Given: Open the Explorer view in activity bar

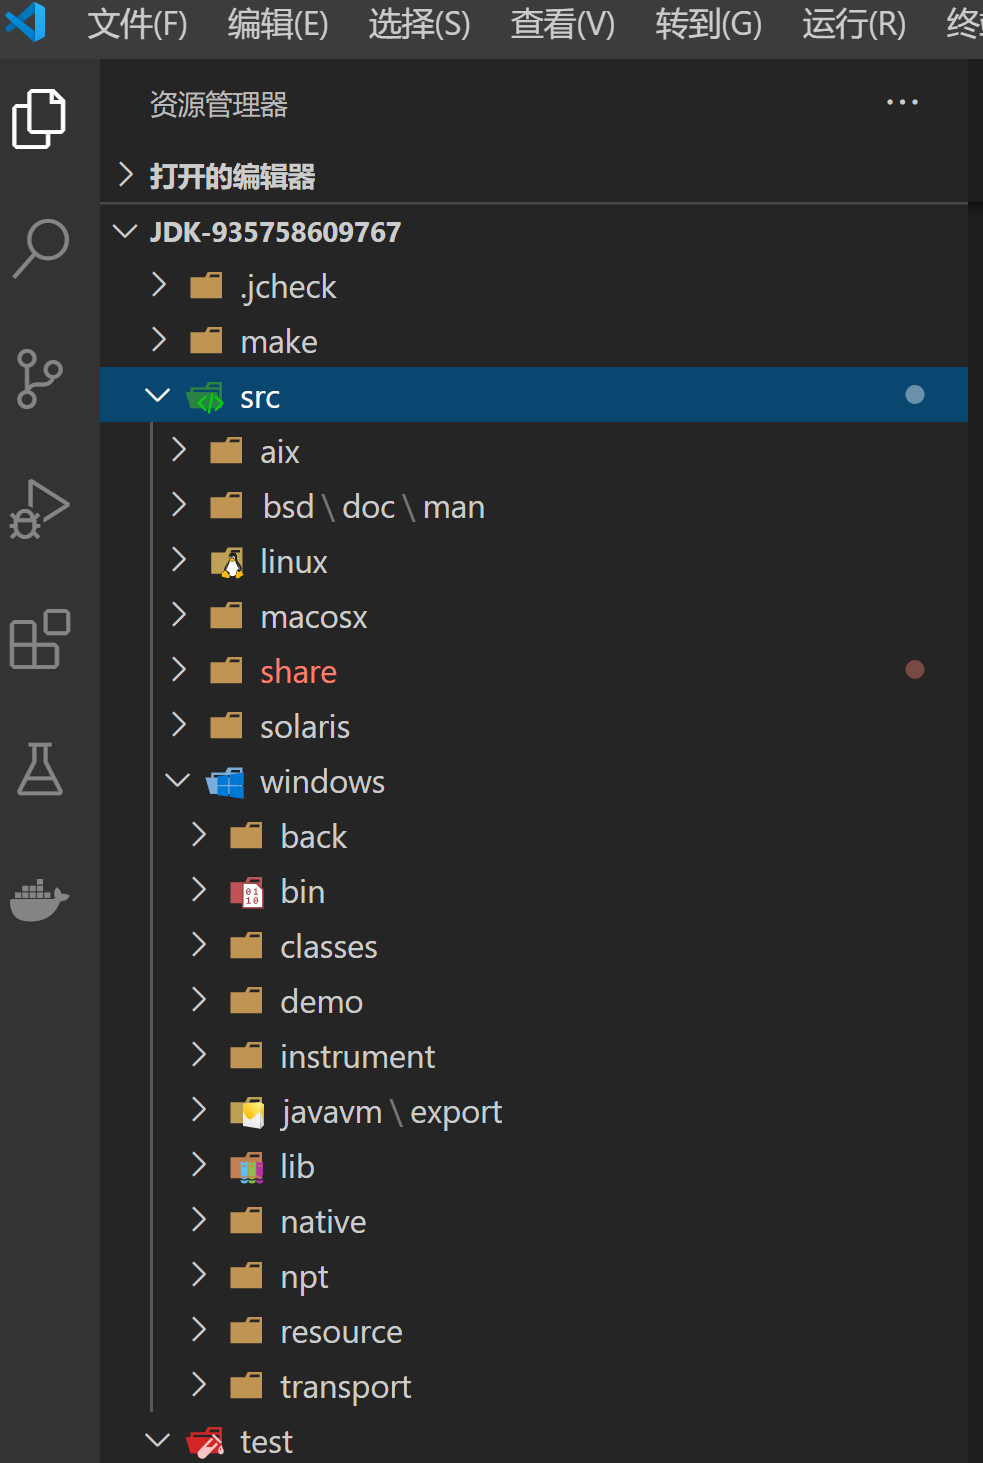Looking at the screenshot, I should point(40,119).
